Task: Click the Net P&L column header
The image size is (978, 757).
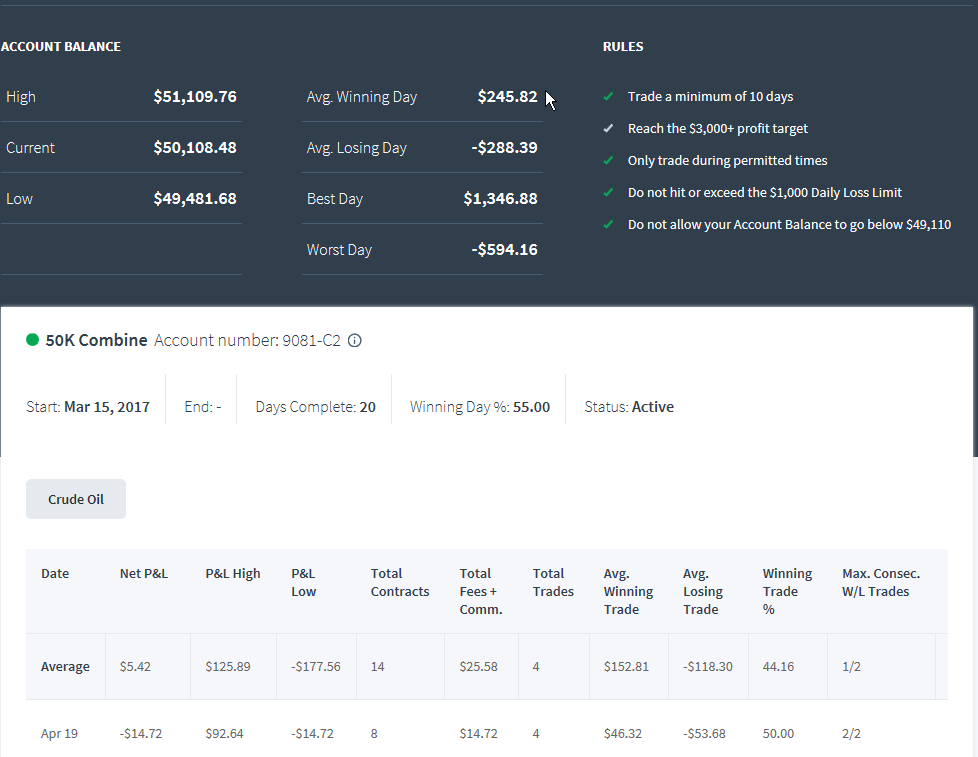Action: (x=144, y=574)
